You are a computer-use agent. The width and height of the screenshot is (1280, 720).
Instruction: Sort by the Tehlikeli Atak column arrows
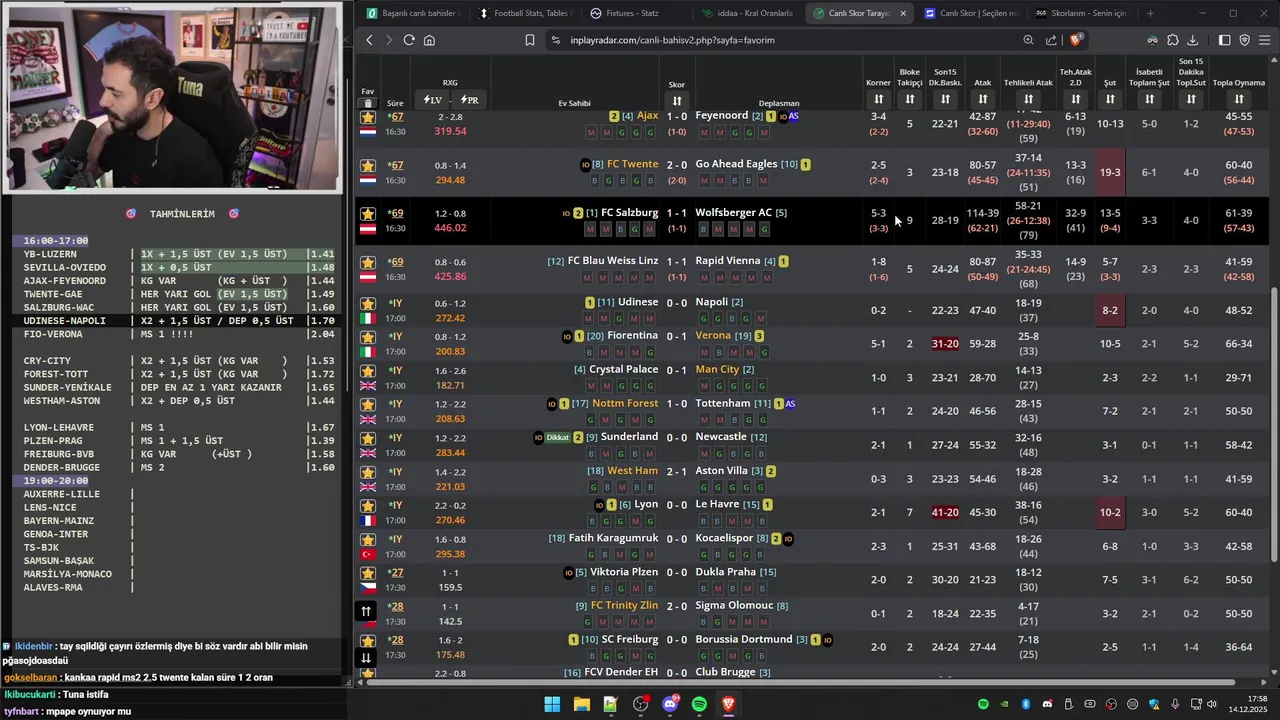point(1028,99)
